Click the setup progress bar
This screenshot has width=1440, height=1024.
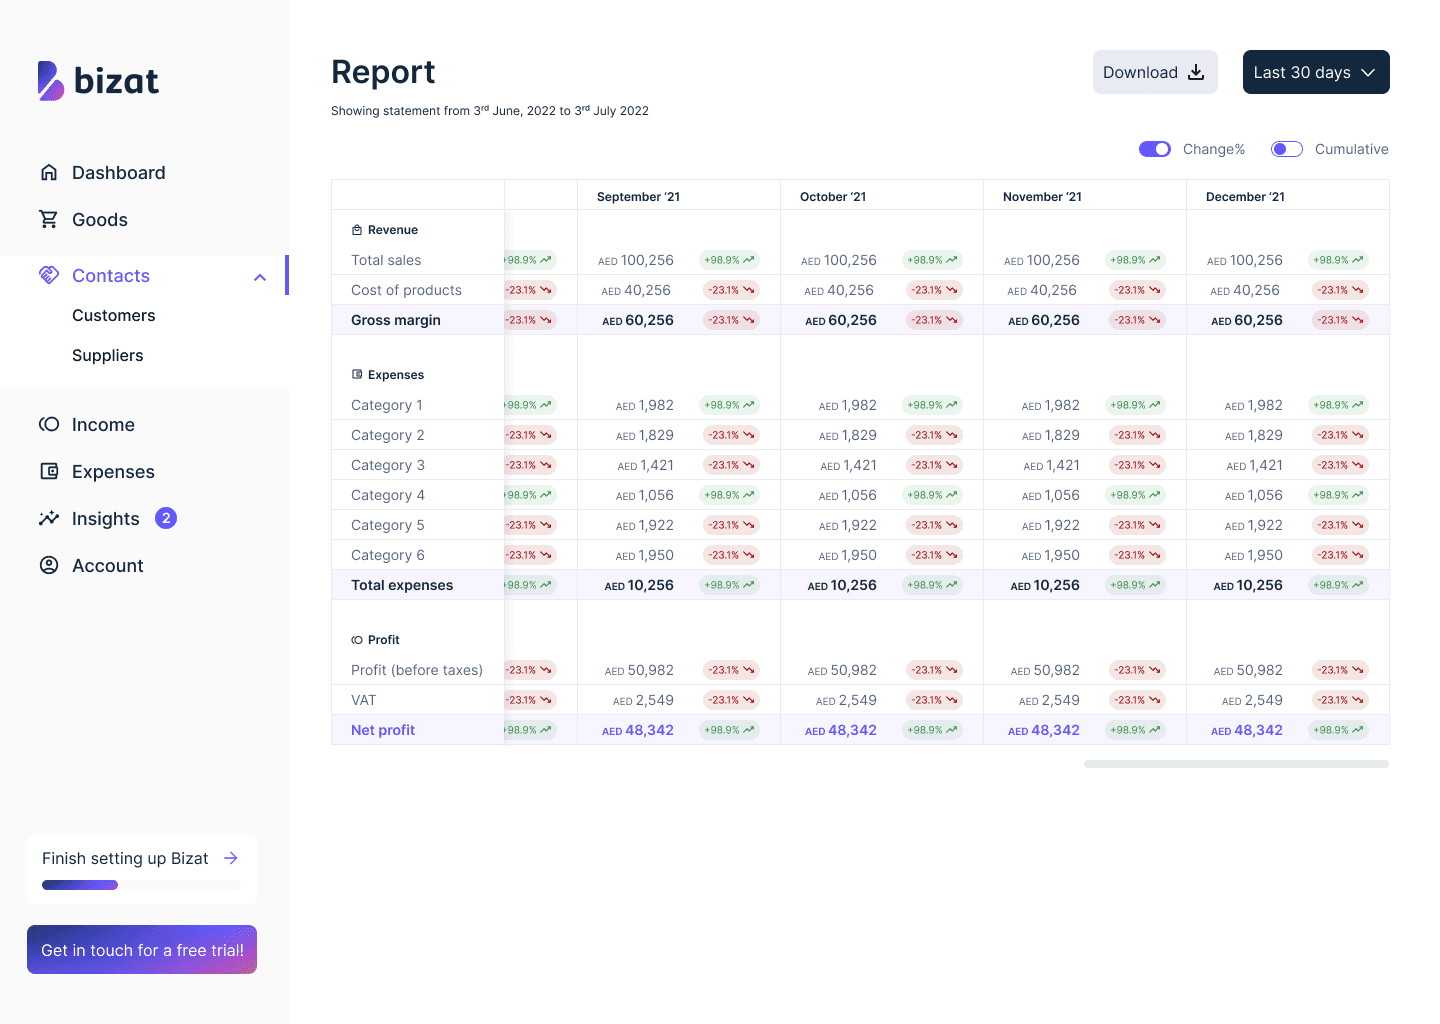click(141, 885)
